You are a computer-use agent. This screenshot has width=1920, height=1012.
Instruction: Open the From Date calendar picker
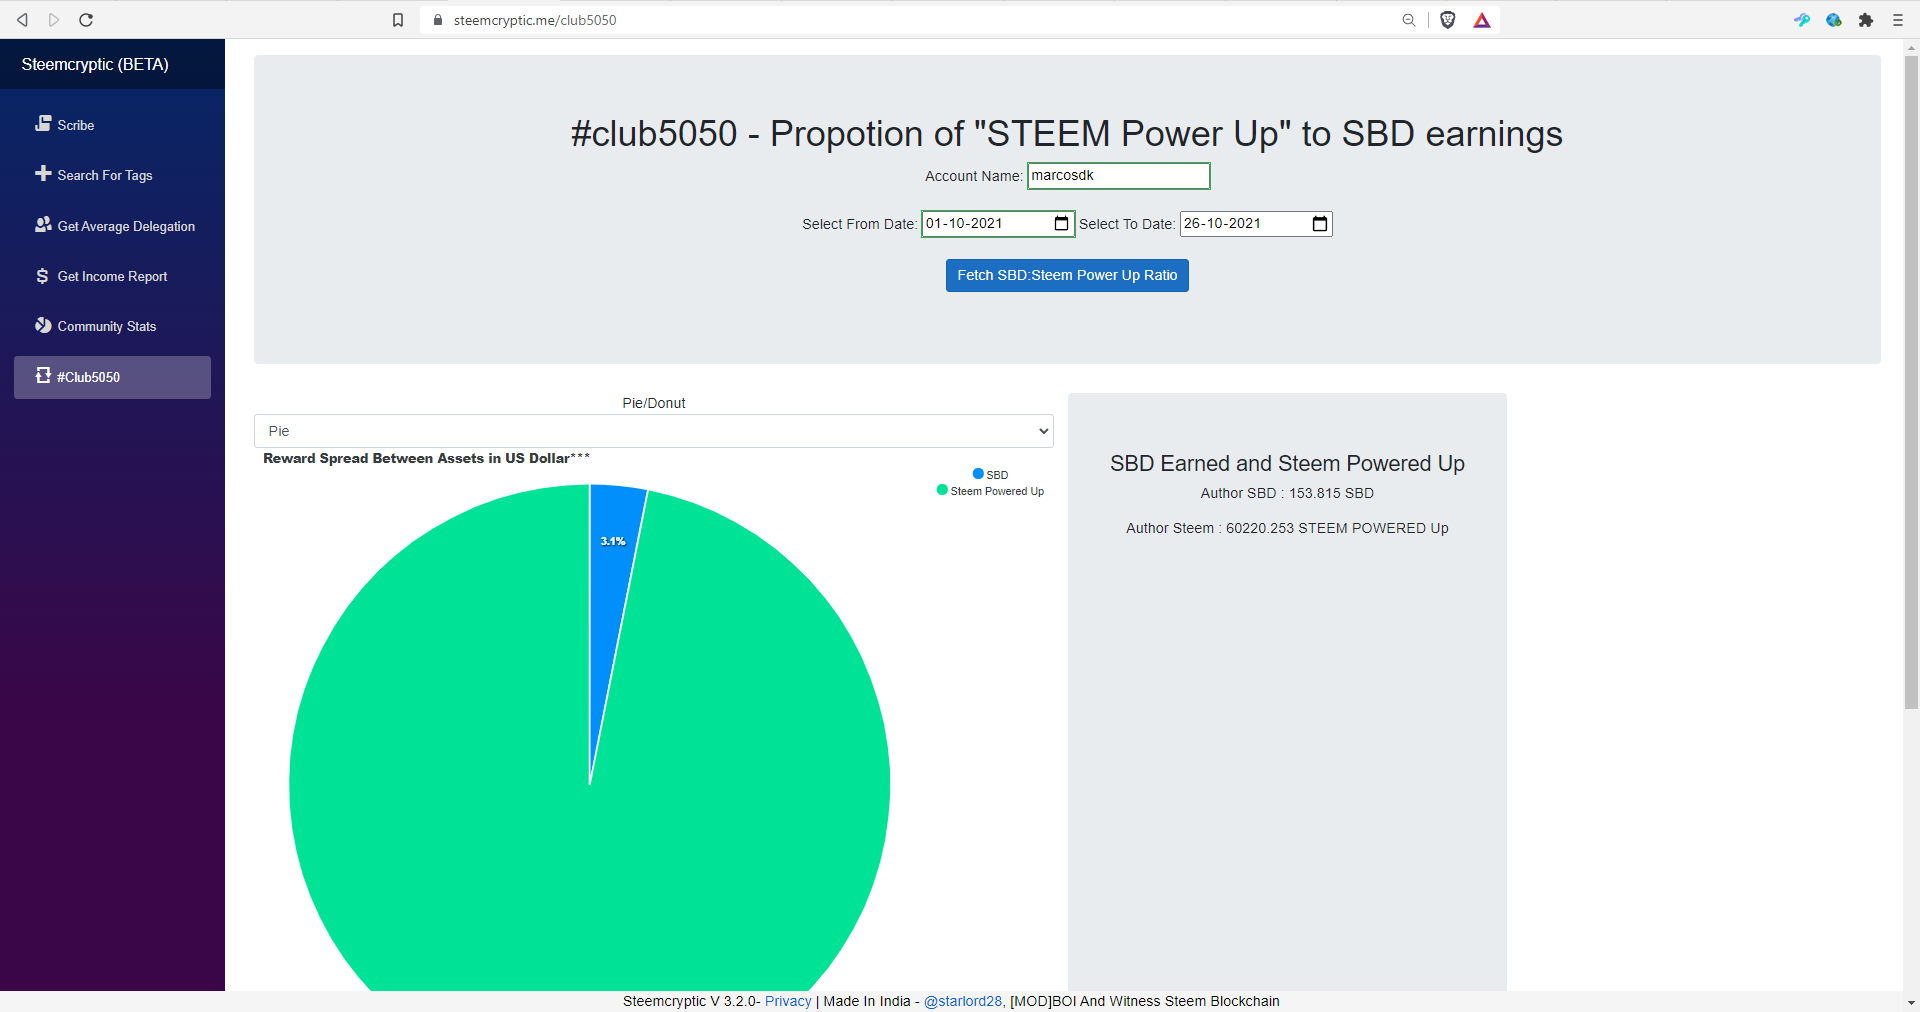click(x=1061, y=224)
